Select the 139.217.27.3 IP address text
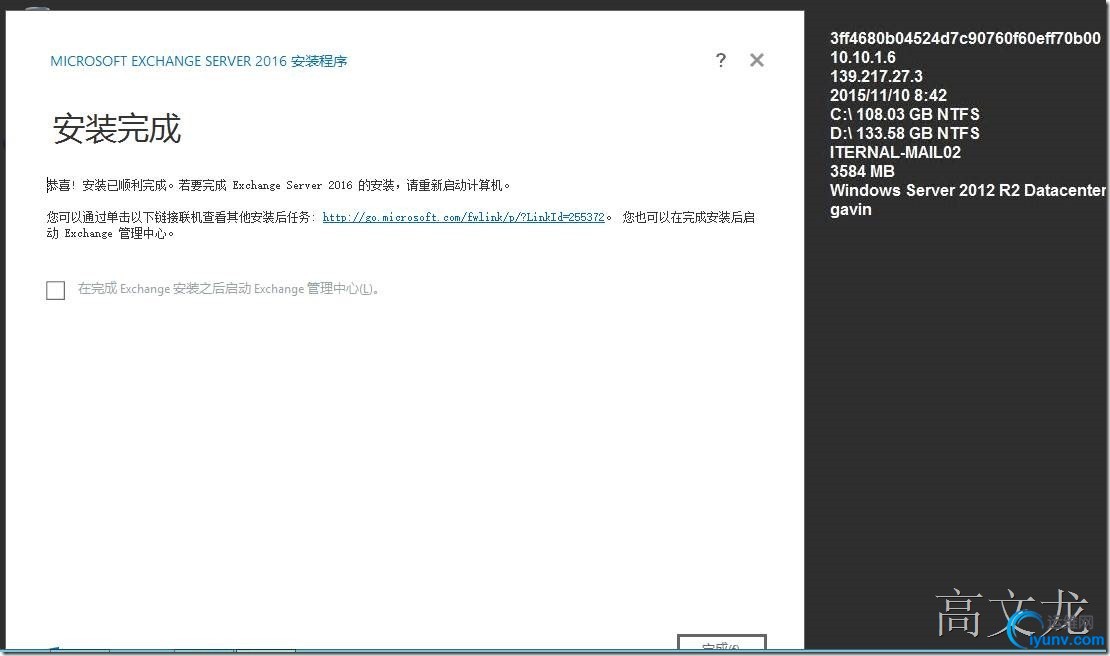Screen dimensions: 1110x656 [x=876, y=76]
